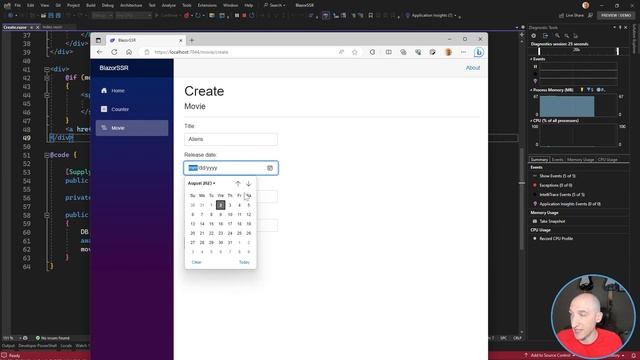
Task: Go to previous month in date picker
Action: (238, 184)
